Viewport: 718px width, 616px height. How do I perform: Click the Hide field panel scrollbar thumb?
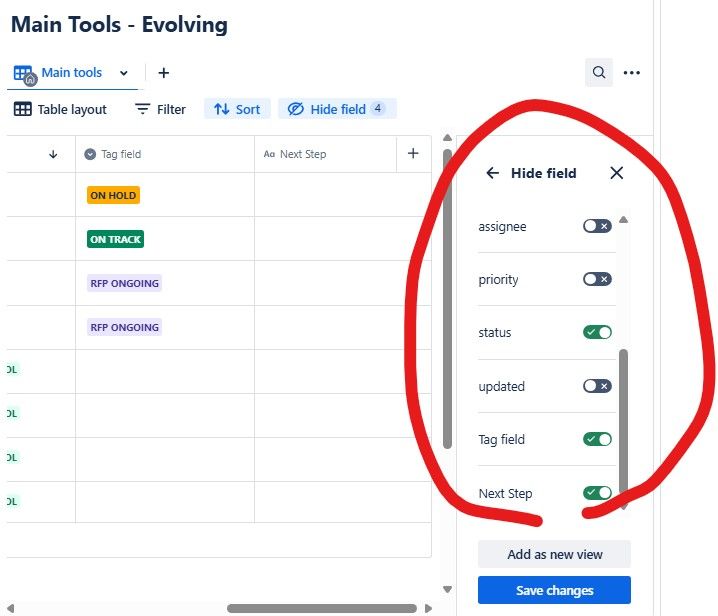tap(623, 424)
